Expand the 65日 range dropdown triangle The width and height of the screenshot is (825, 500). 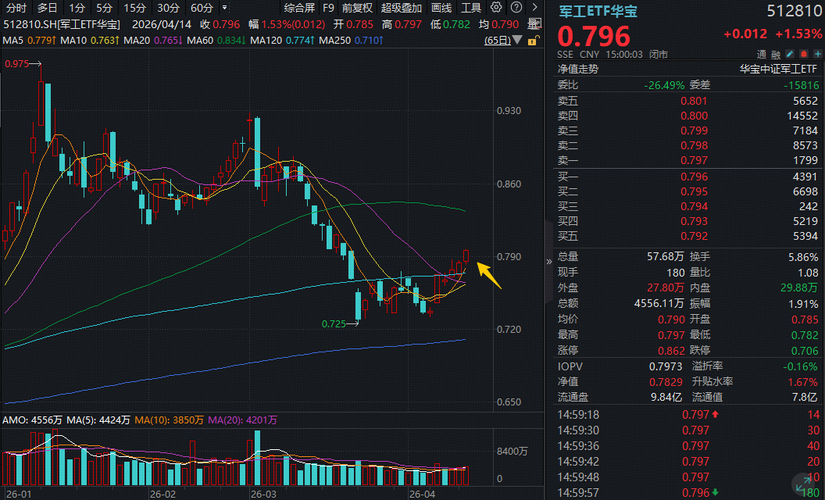coord(517,40)
